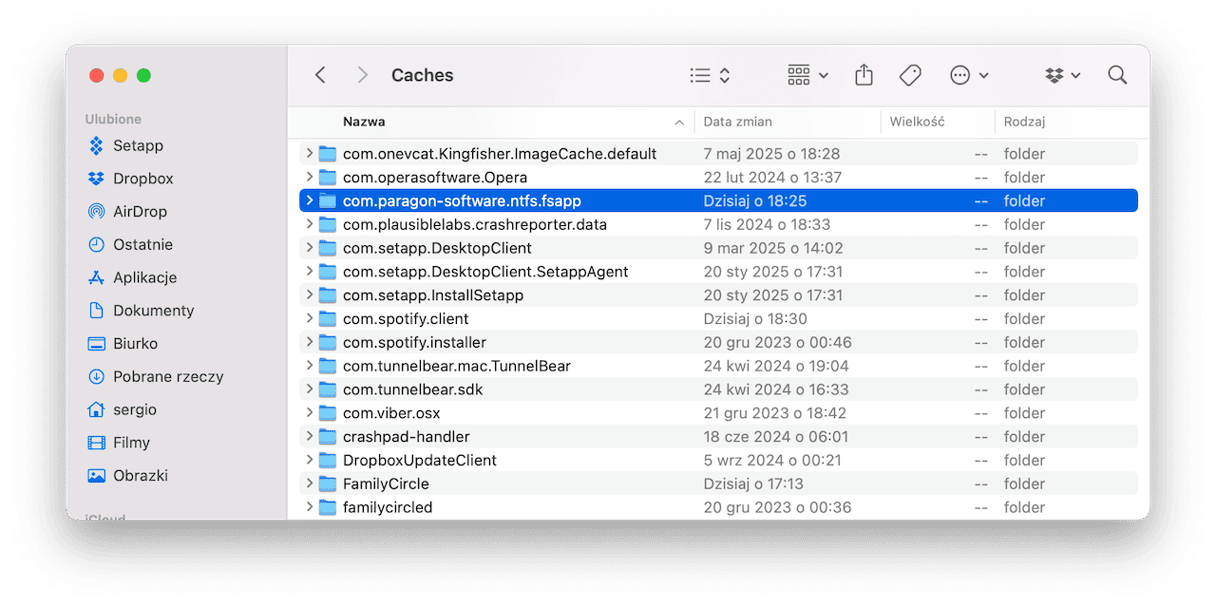
Task: Expand the FamilyCircle folder
Action: point(310,484)
